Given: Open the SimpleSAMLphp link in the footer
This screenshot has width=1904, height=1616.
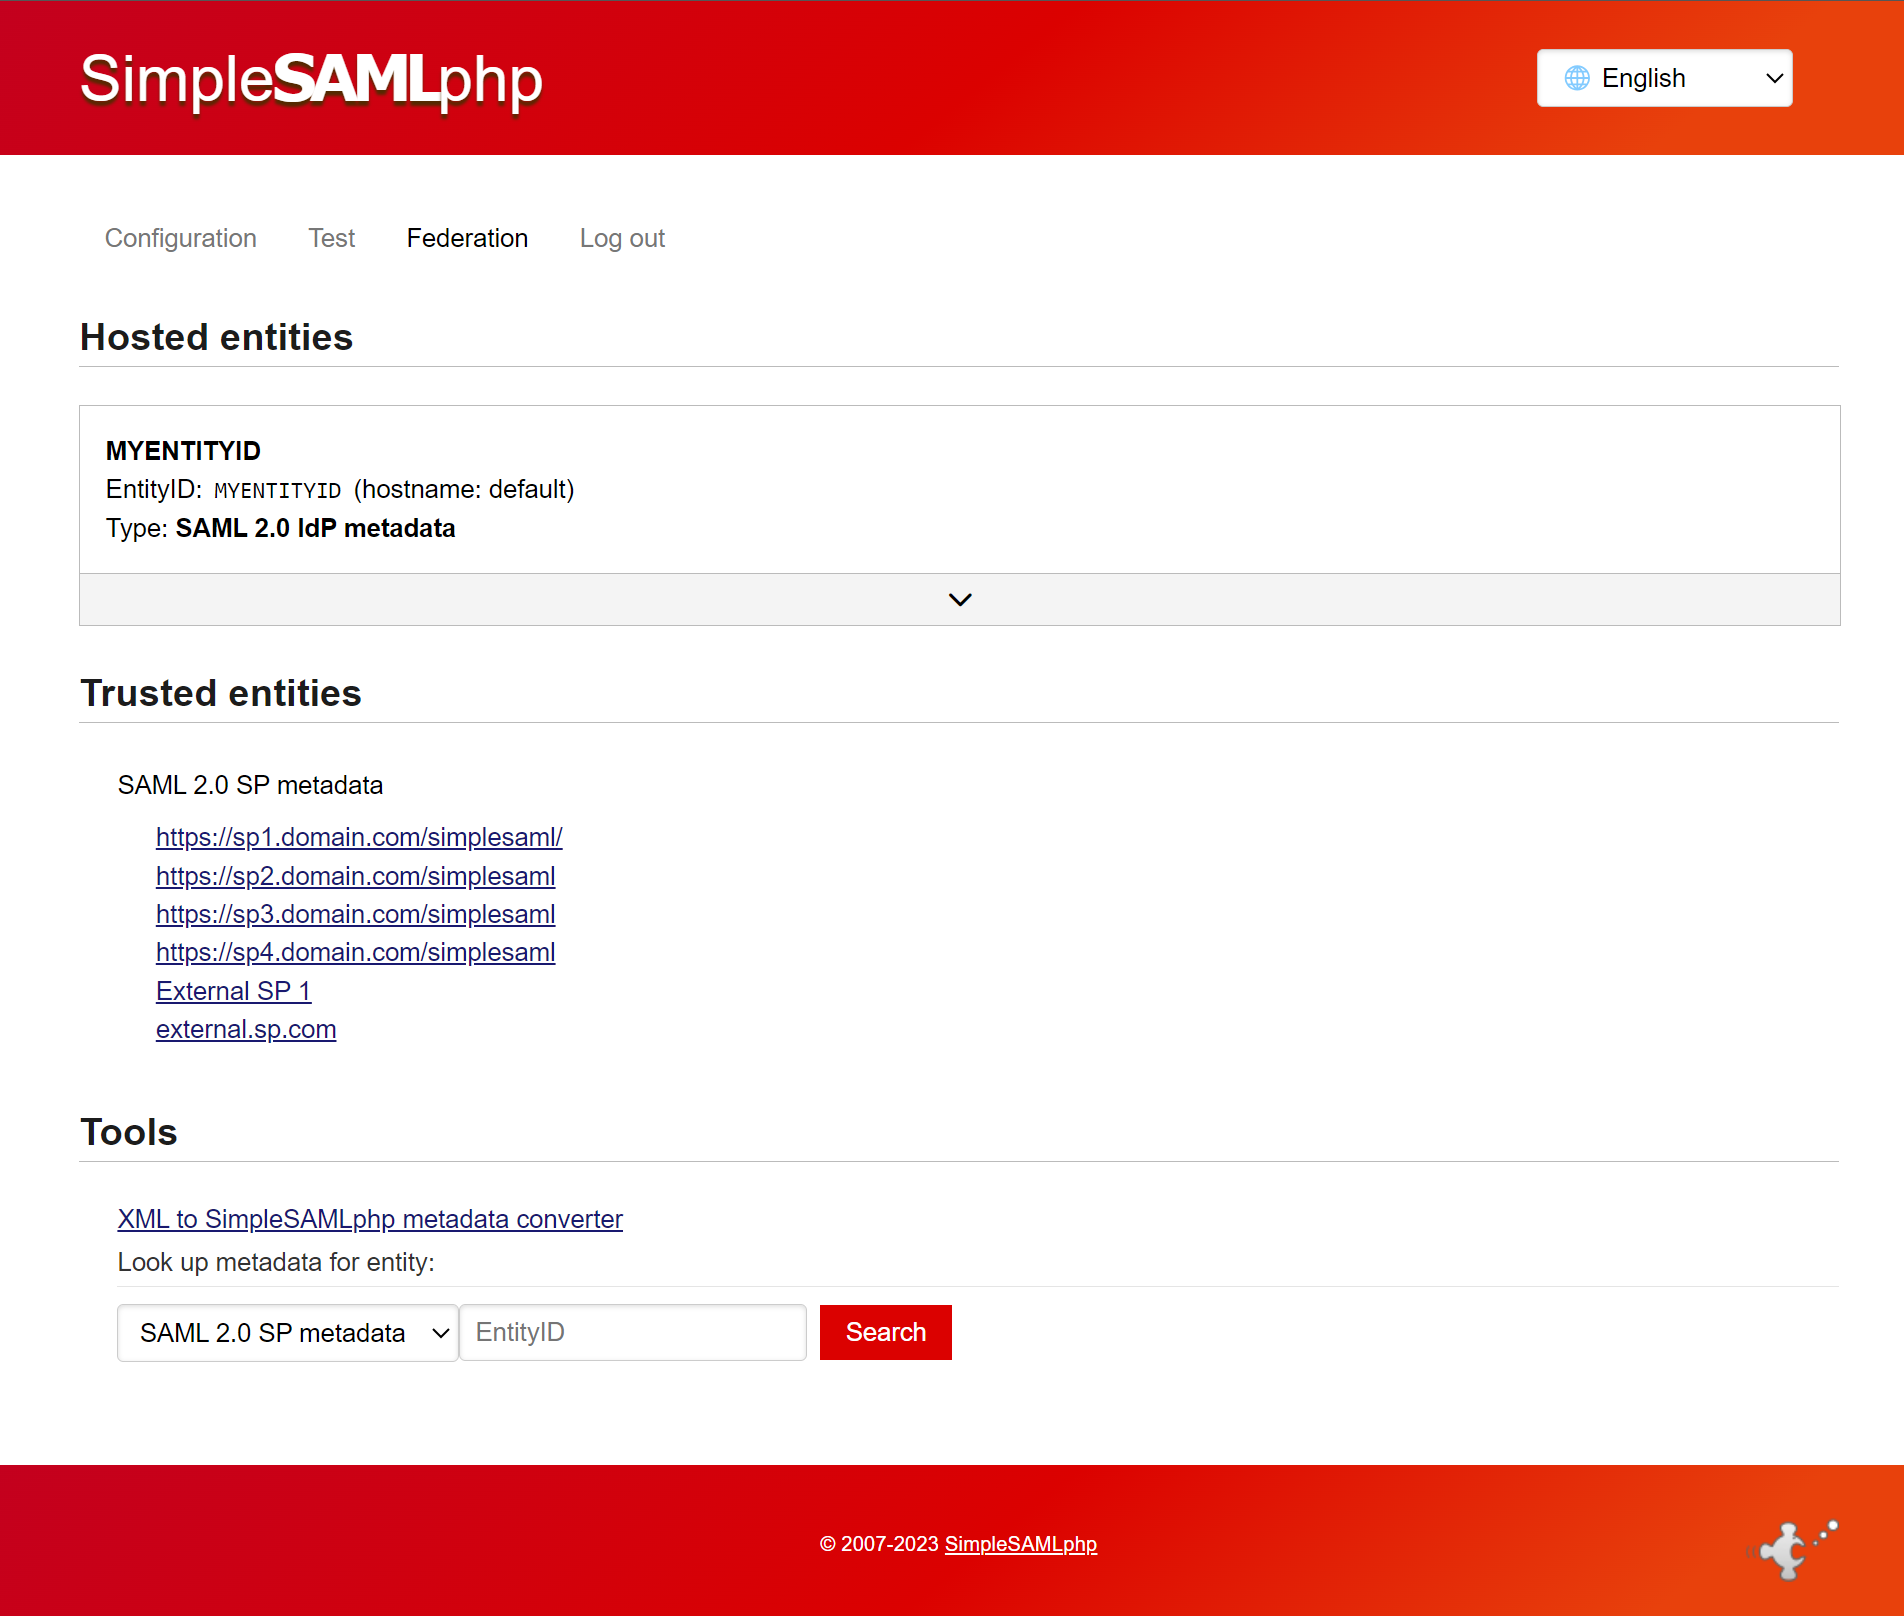Looking at the screenshot, I should (x=1021, y=1544).
